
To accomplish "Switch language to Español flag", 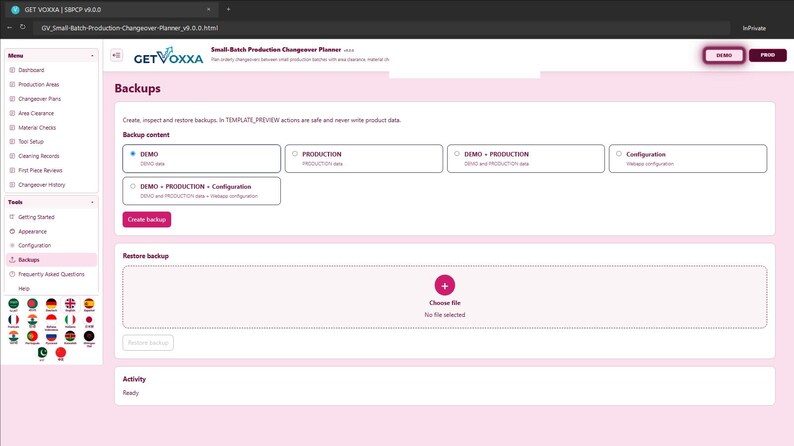I will (x=89, y=304).
